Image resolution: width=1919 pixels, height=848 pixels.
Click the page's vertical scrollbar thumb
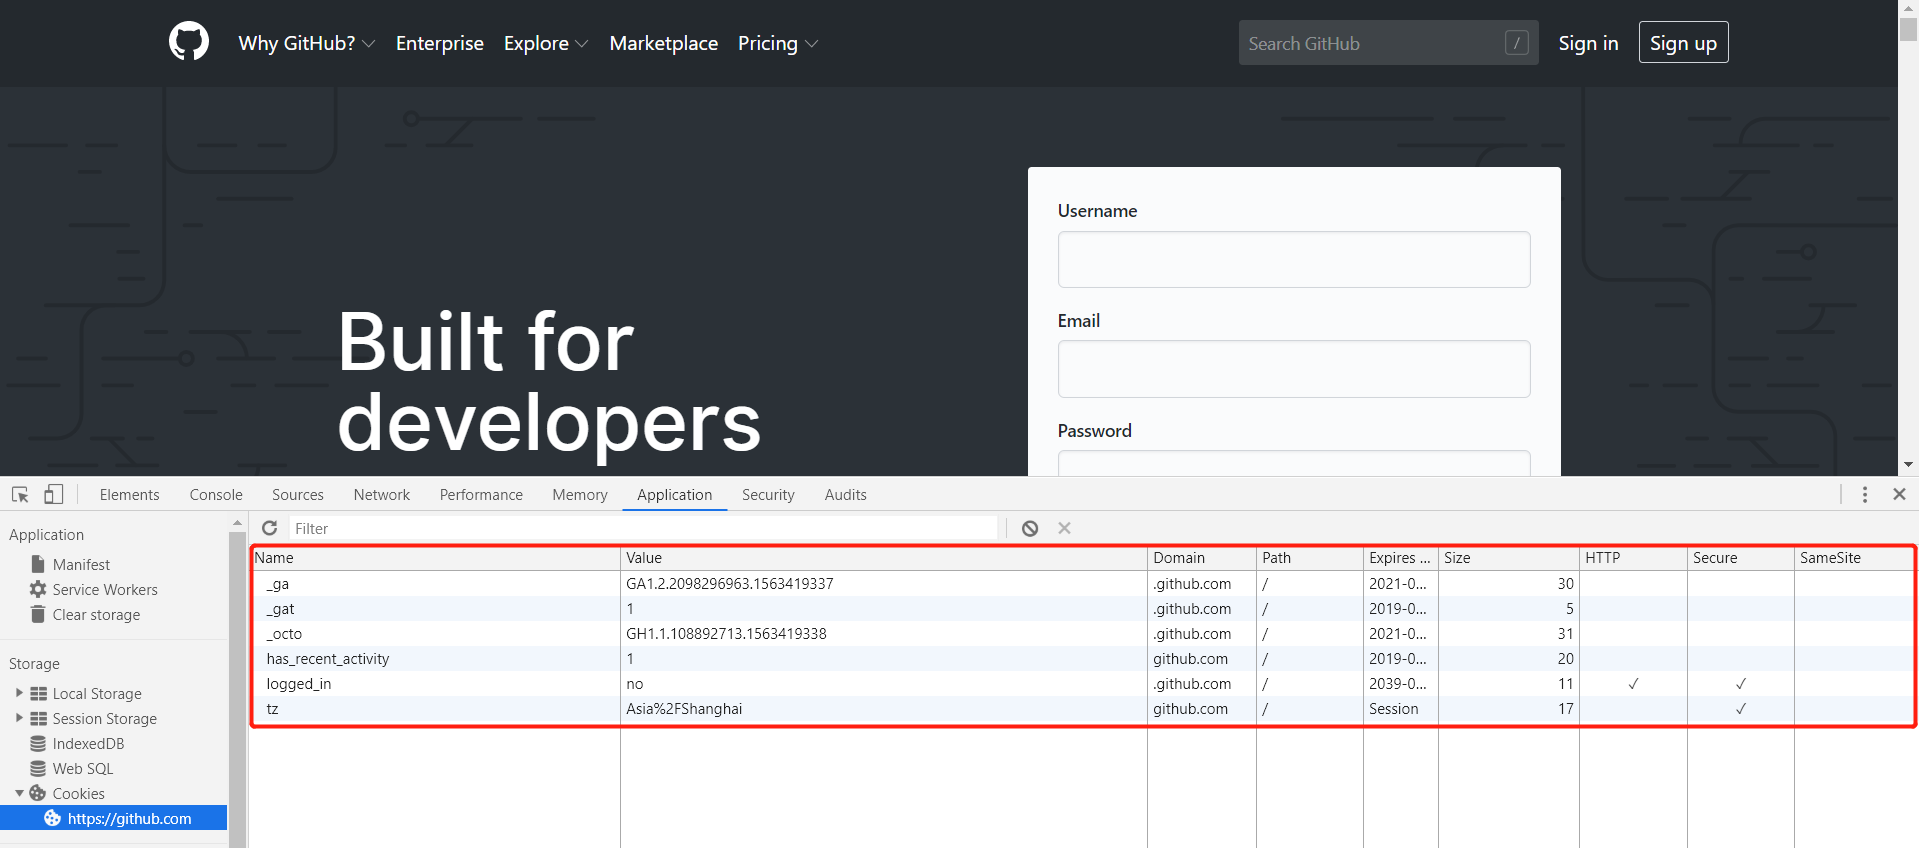tap(1908, 28)
